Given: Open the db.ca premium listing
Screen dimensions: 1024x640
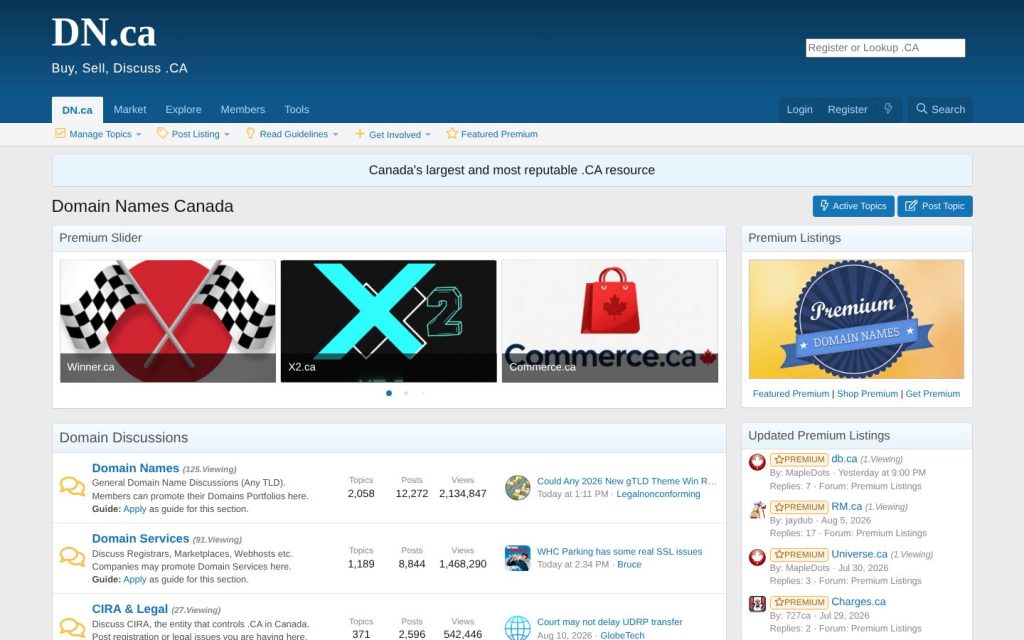Looking at the screenshot, I should coord(844,458).
